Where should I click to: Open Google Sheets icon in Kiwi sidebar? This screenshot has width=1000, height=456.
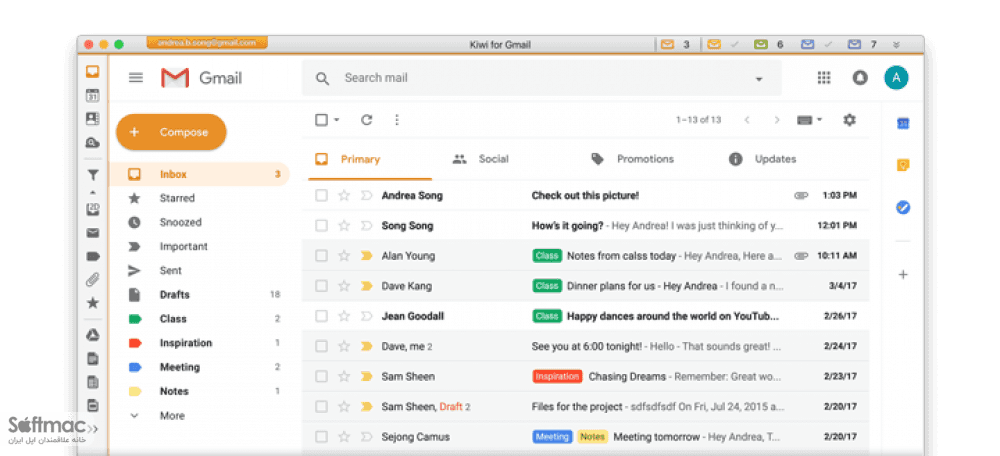(92, 382)
